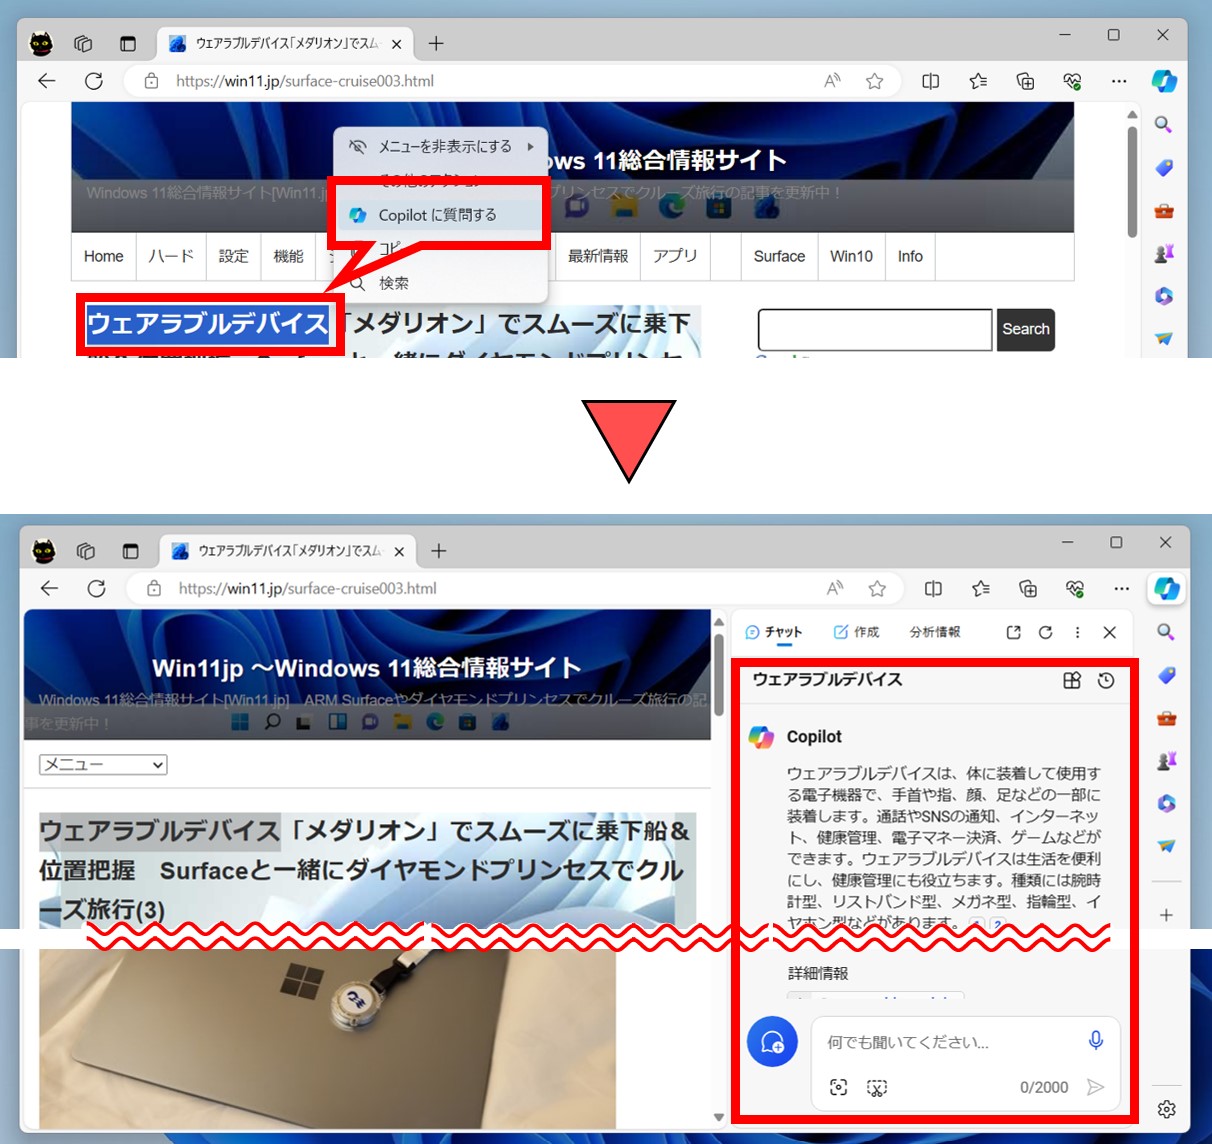Viewport: 1212px width, 1144px height.
Task: Refresh the Copilot pane
Action: pyautogui.click(x=1045, y=632)
